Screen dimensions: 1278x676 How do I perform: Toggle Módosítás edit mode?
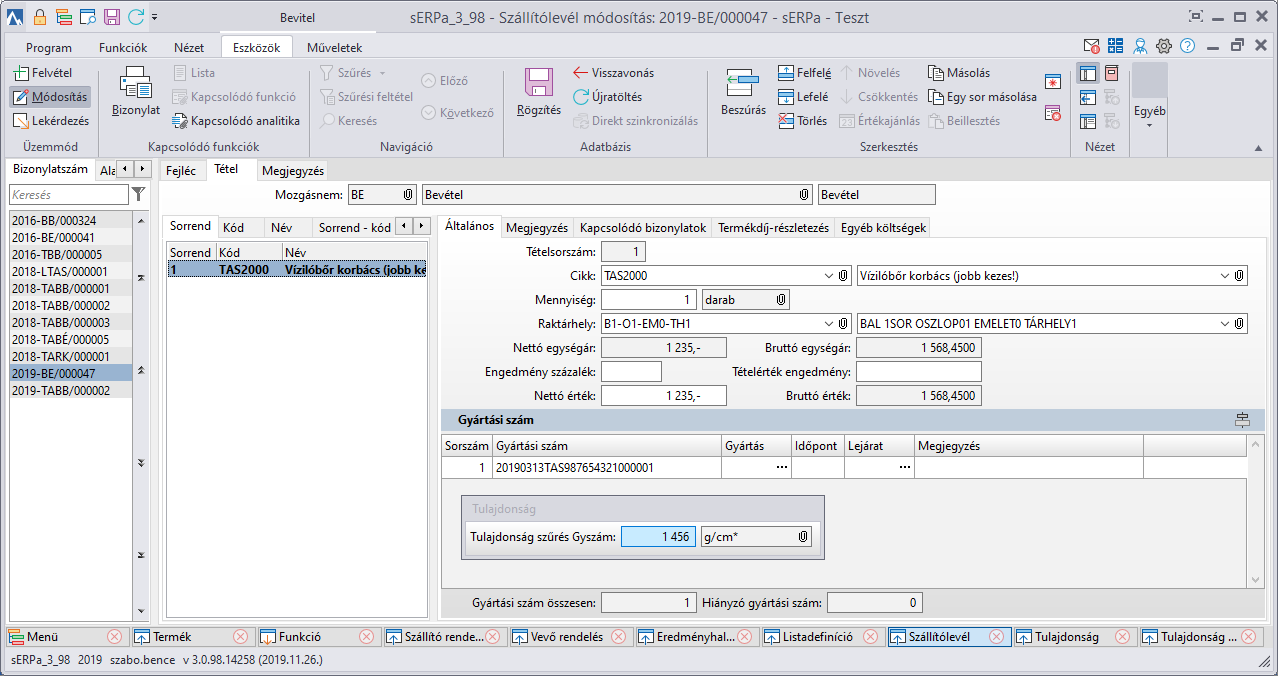click(50, 97)
